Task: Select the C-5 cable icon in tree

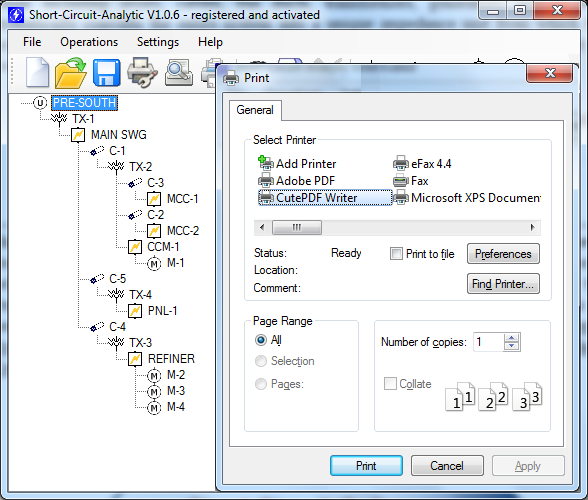Action: [97, 279]
